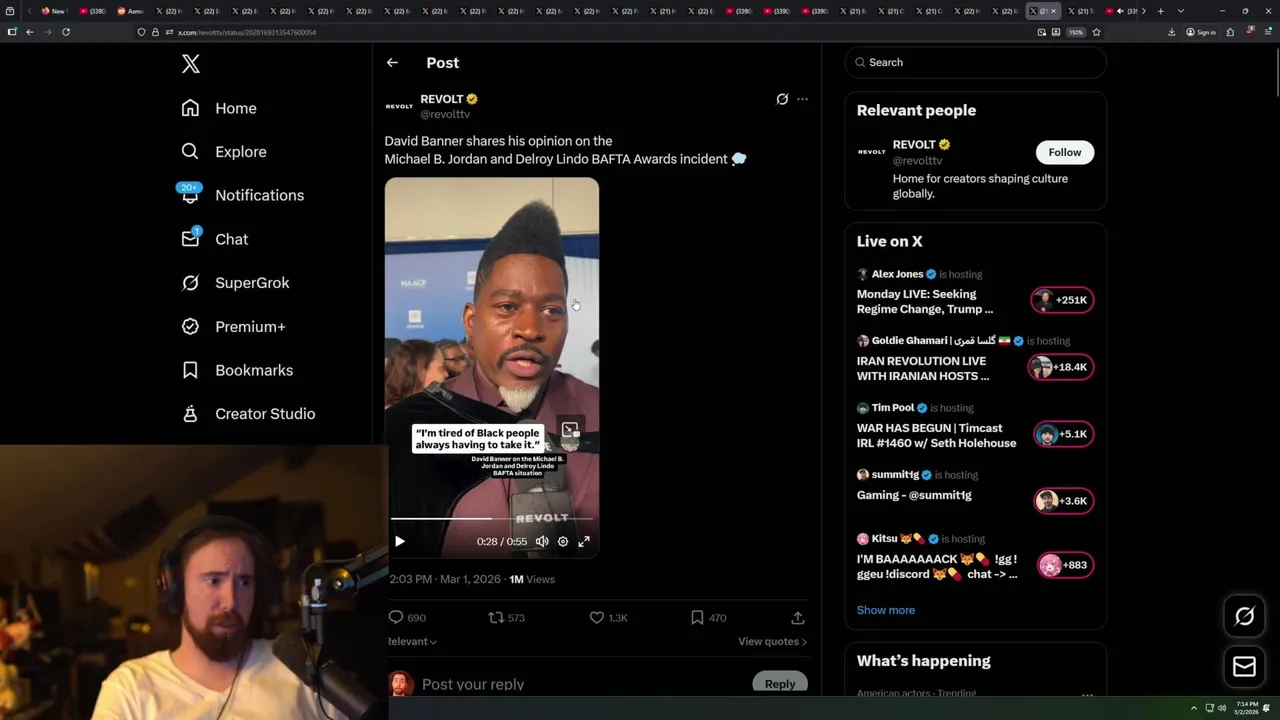Follow REVOLT in Relevant people
The width and height of the screenshot is (1280, 720).
[x=1065, y=152]
